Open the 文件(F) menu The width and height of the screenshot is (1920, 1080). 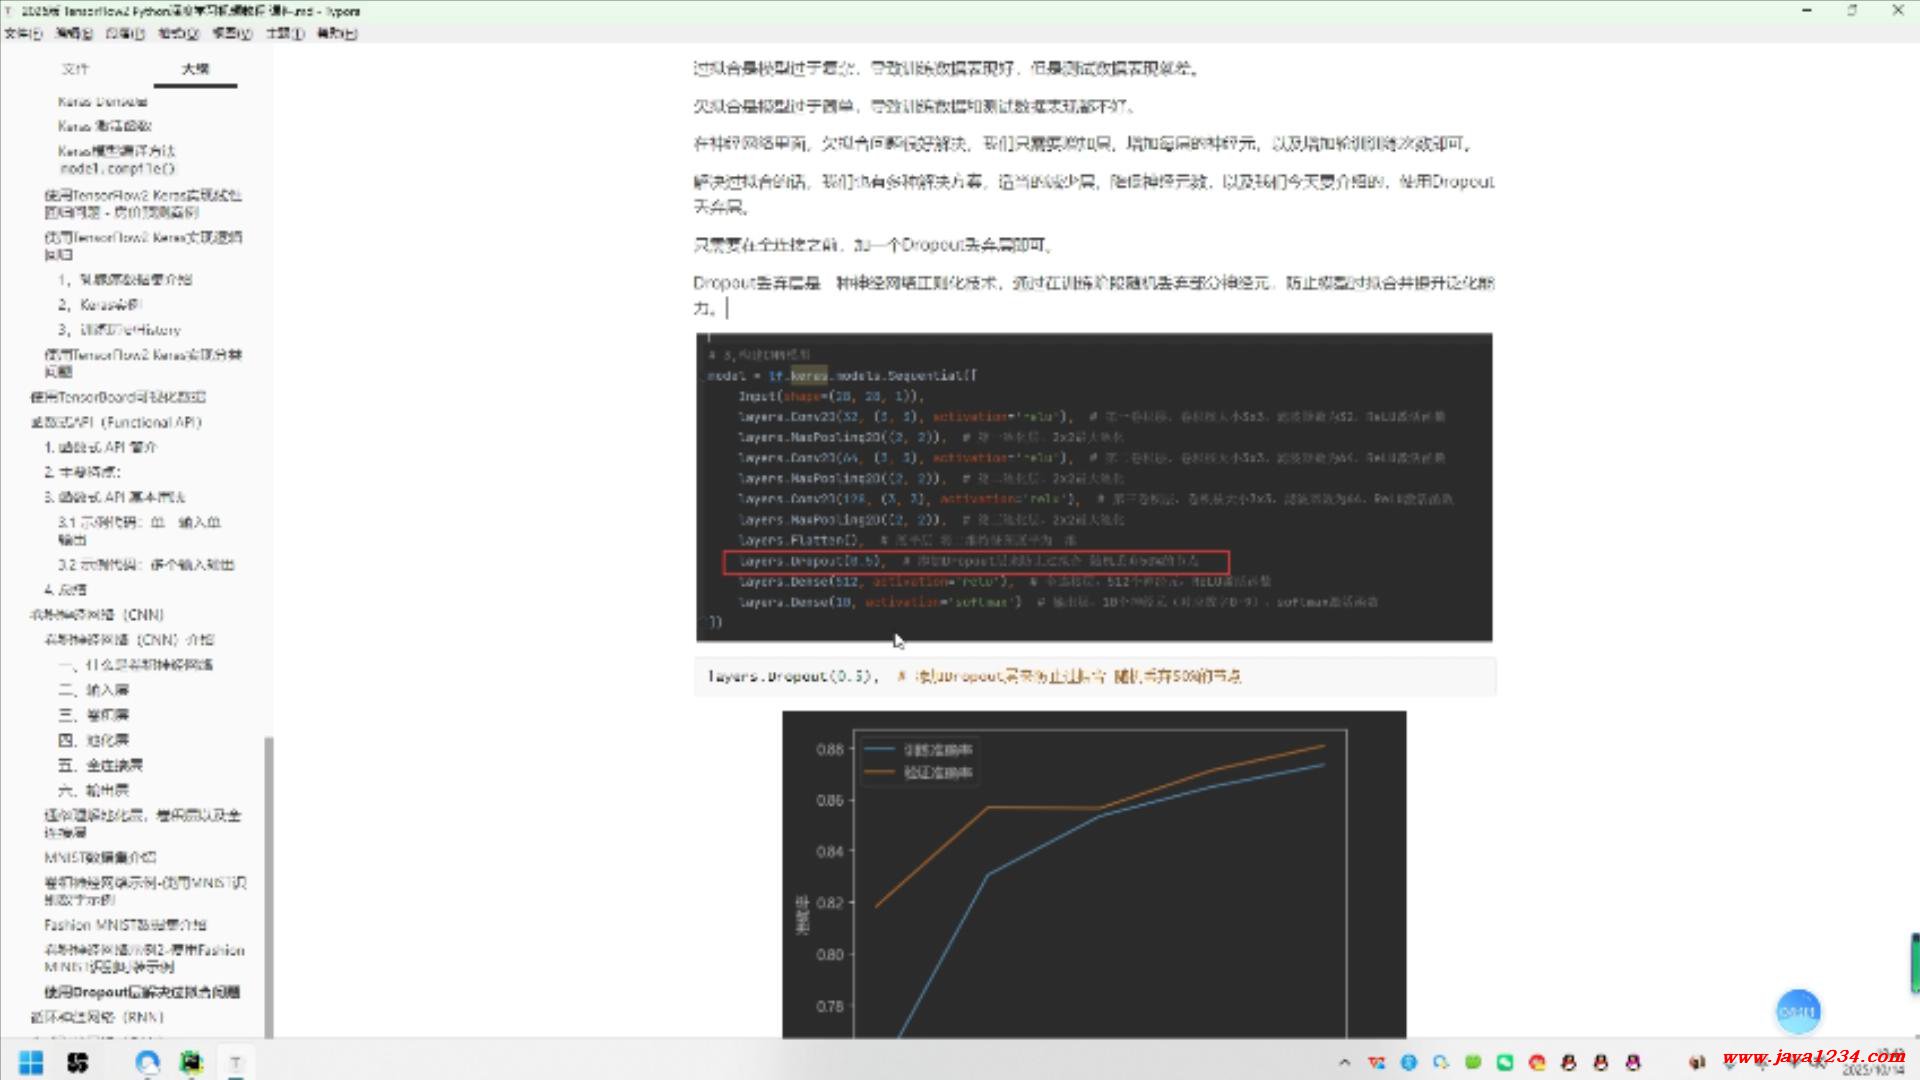coord(23,33)
